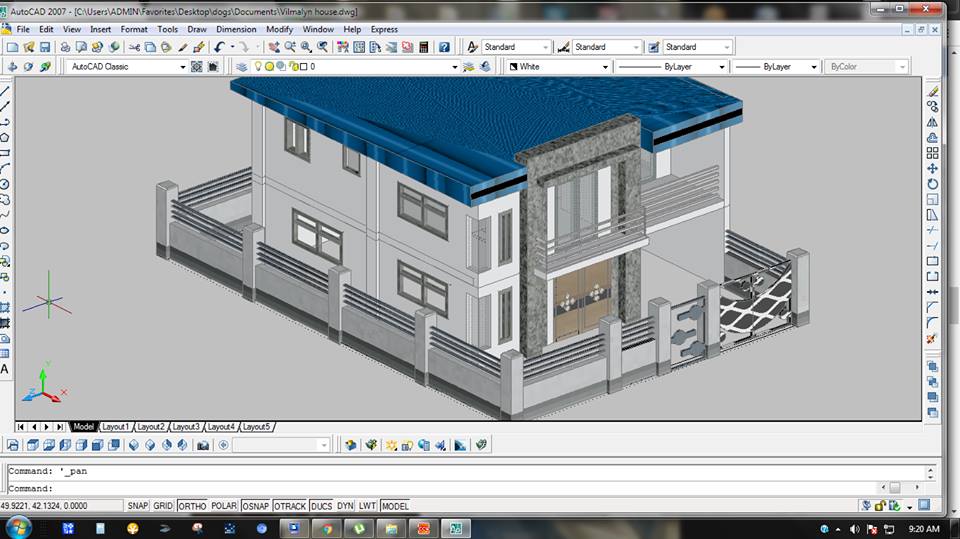
Task: Enable GRID display in status bar
Action: point(163,506)
